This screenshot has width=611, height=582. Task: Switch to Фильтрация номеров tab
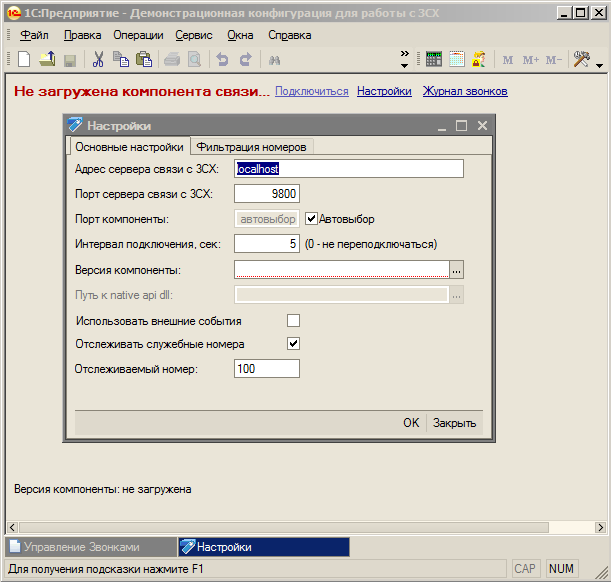[251, 147]
